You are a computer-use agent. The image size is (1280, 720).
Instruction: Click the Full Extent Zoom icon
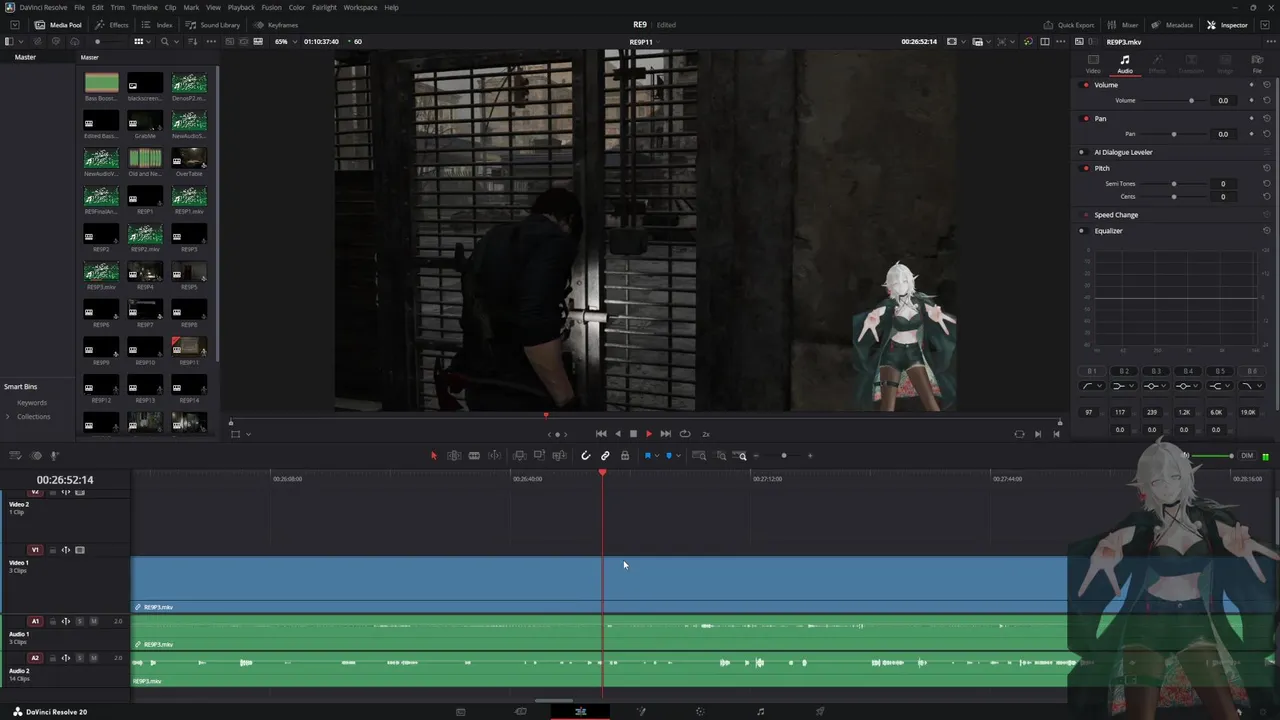click(x=700, y=456)
